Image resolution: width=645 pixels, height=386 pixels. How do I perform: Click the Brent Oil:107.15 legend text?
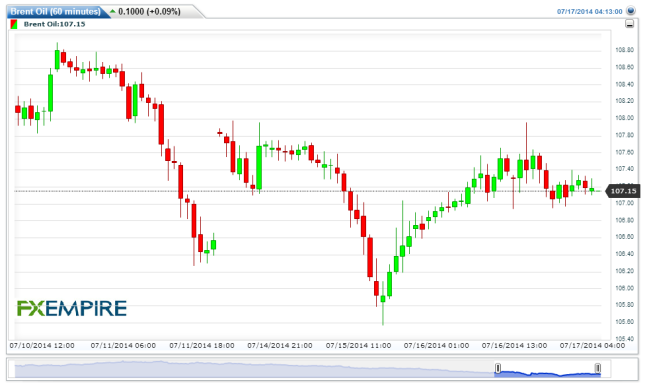(54, 24)
